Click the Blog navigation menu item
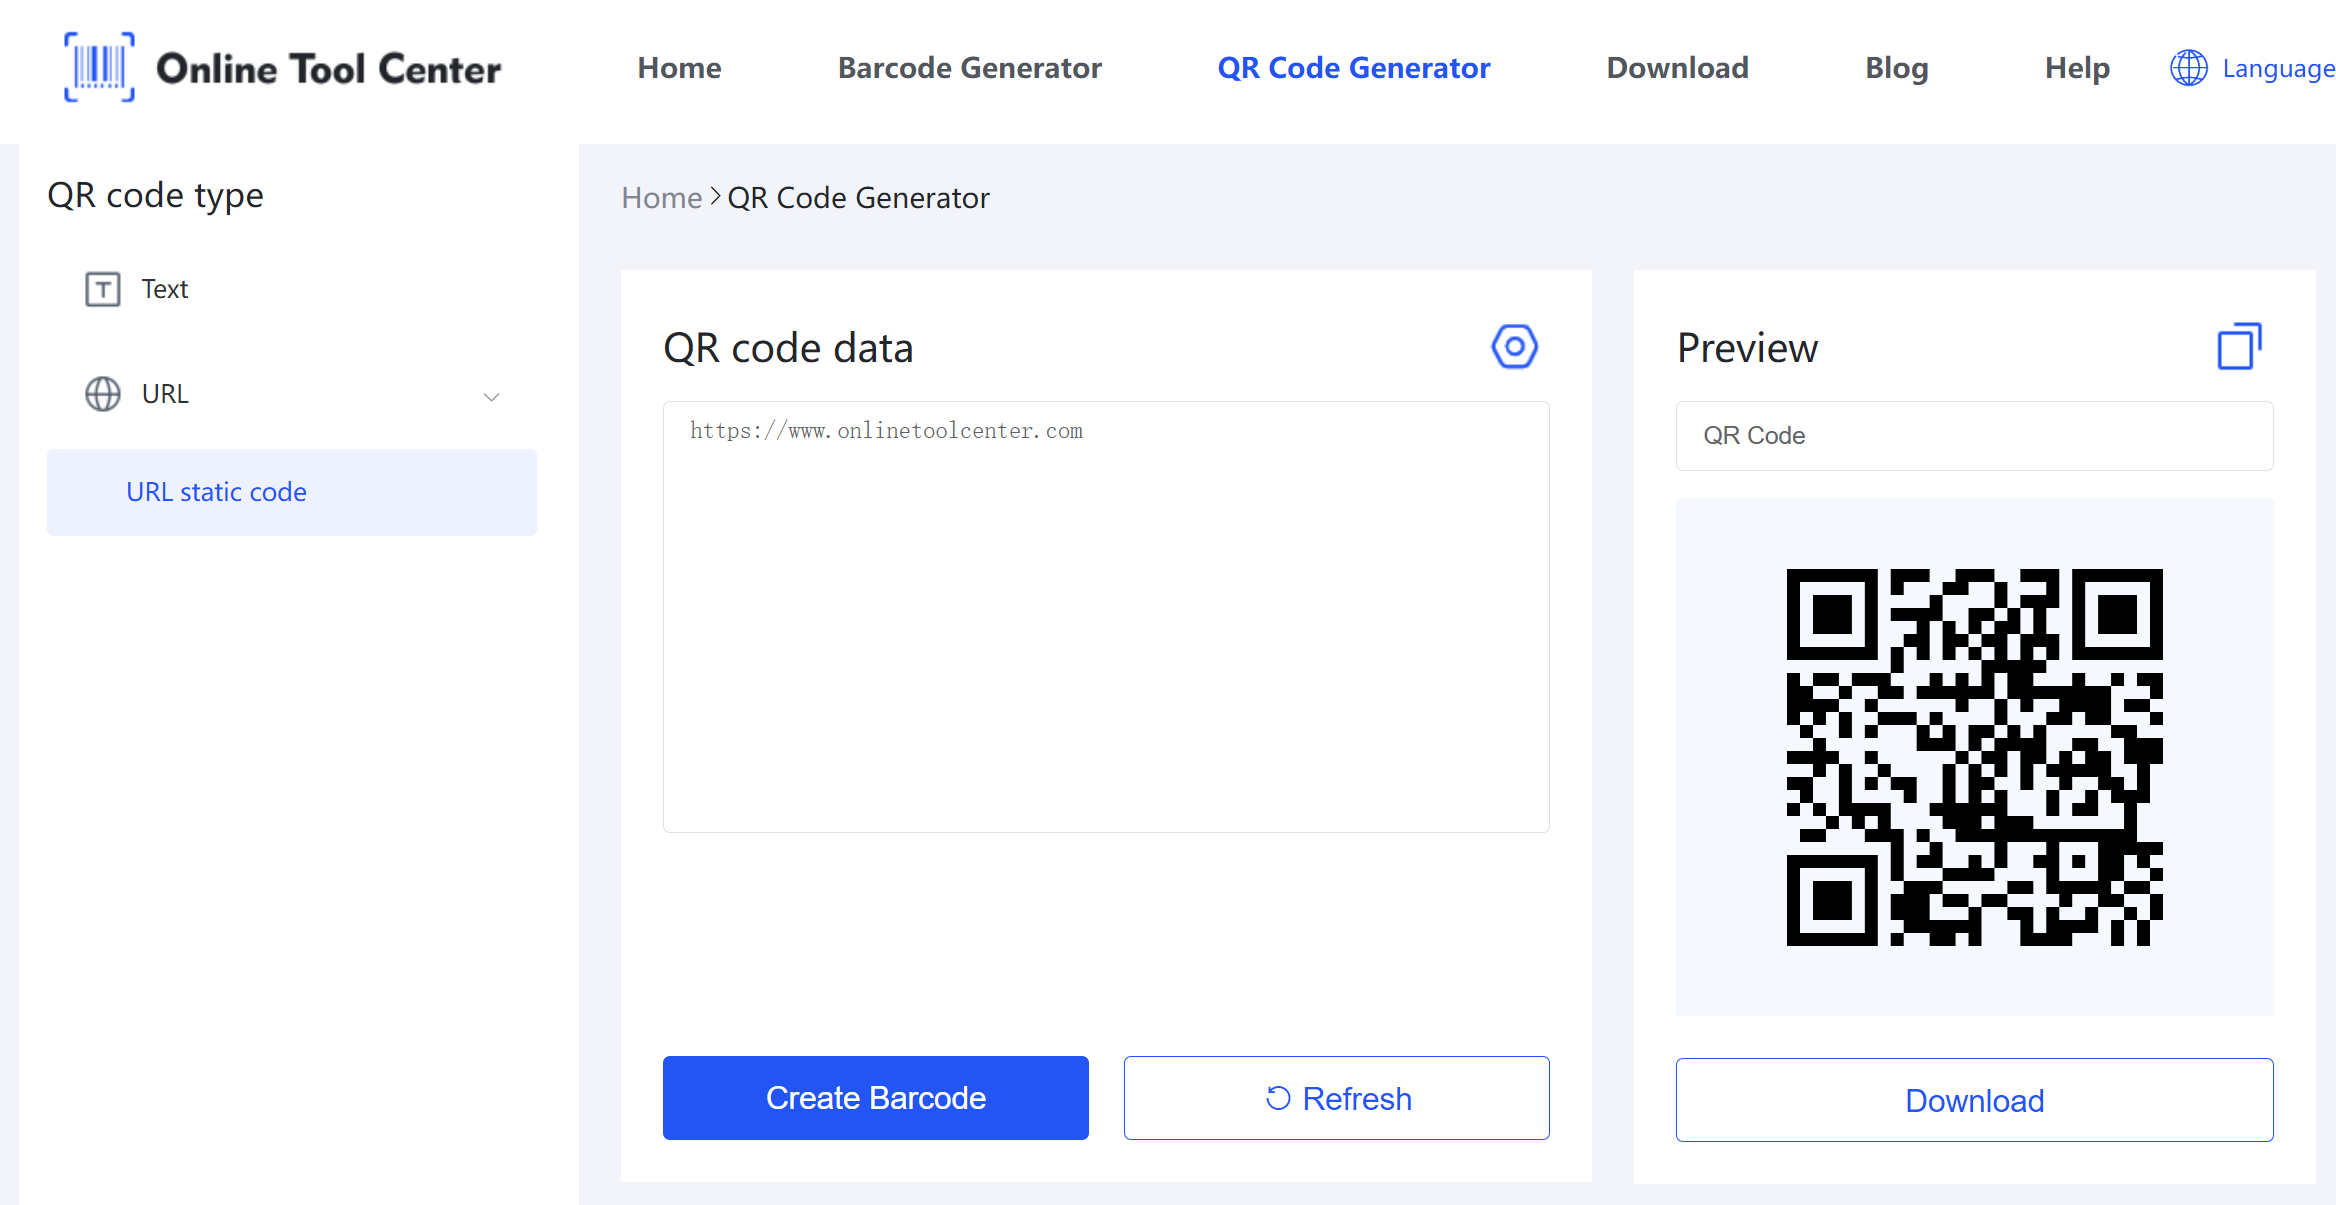The image size is (2336, 1205). [1895, 66]
